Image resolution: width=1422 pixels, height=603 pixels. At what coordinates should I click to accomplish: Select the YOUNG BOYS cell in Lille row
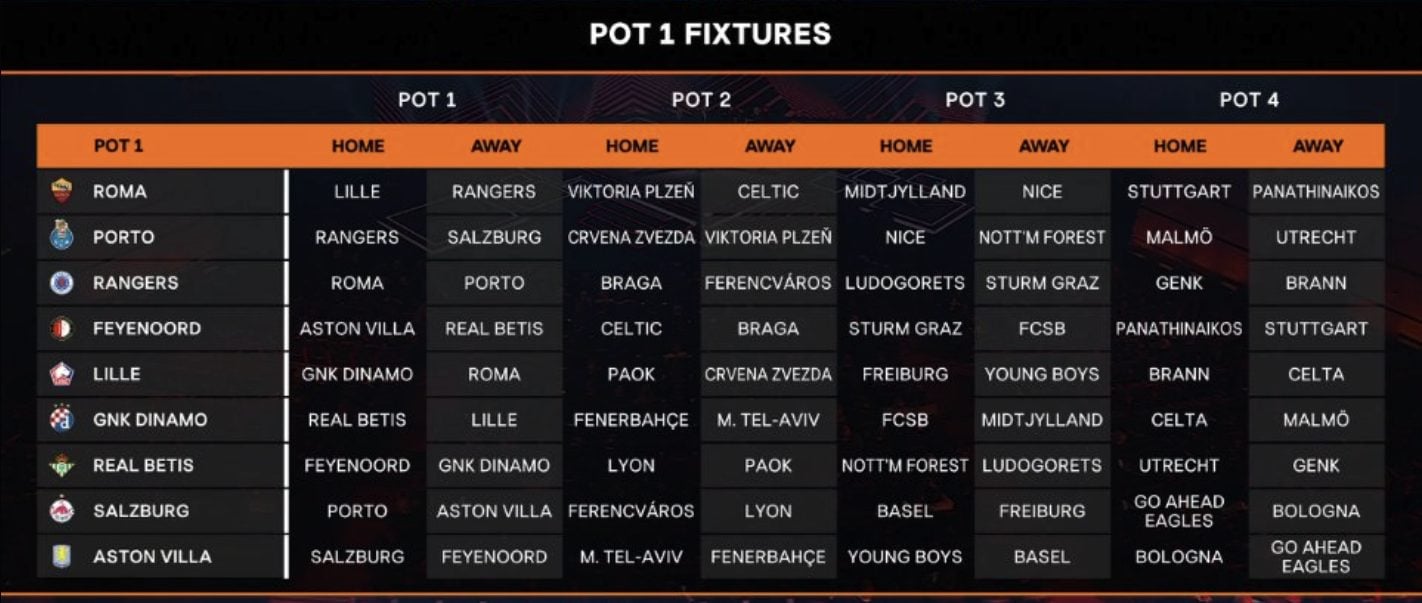(1042, 374)
